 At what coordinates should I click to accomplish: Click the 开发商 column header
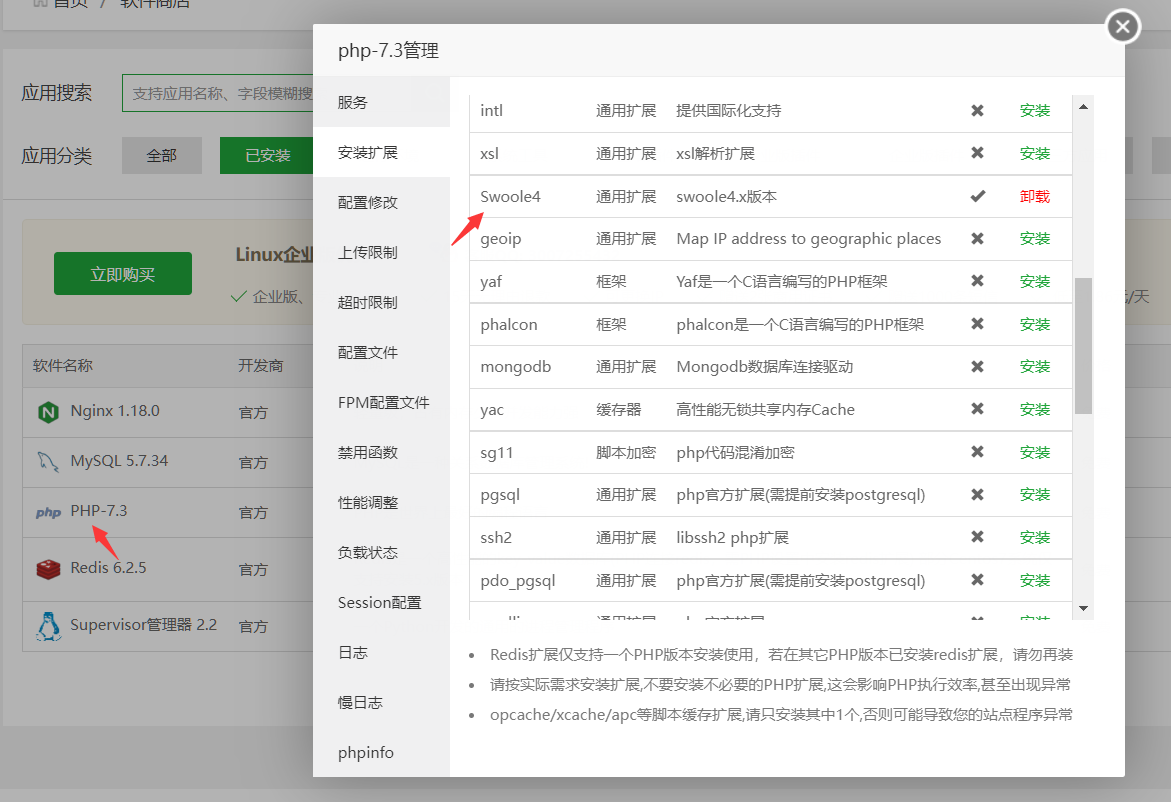tap(261, 365)
